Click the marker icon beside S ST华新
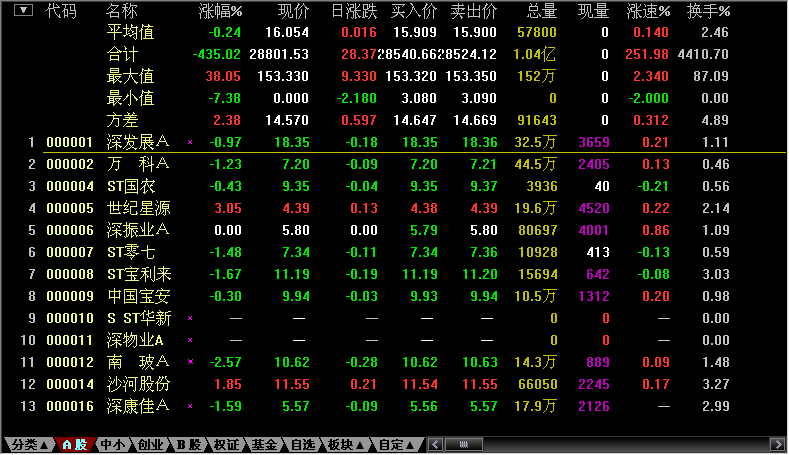 click(190, 318)
